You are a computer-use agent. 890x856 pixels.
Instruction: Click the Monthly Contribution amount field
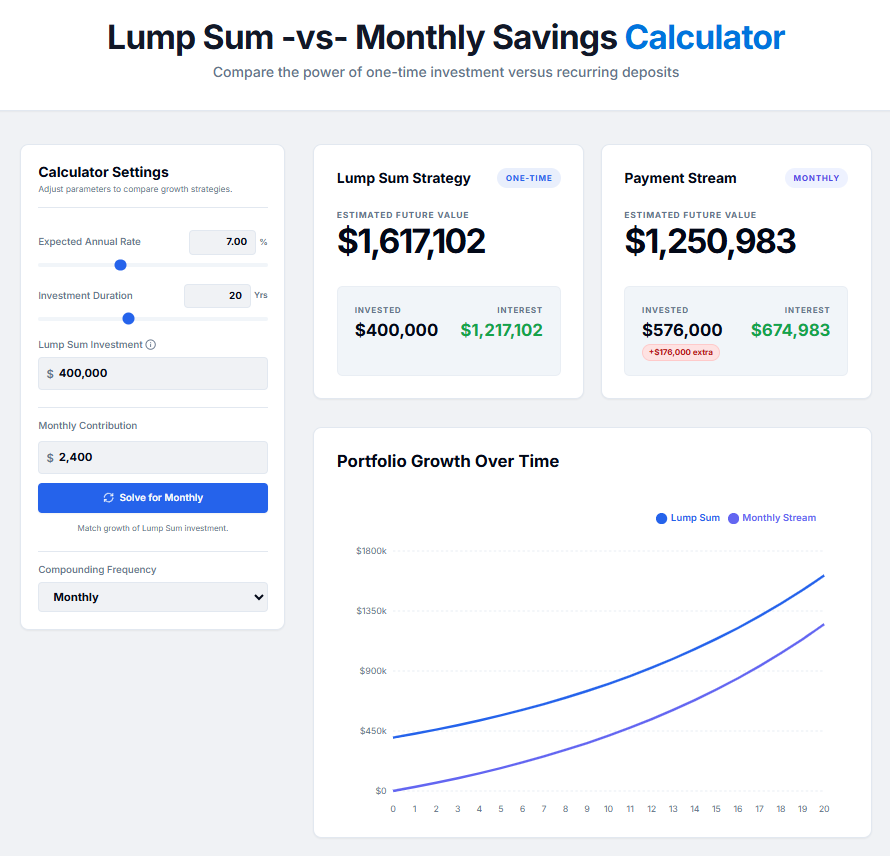pos(160,458)
